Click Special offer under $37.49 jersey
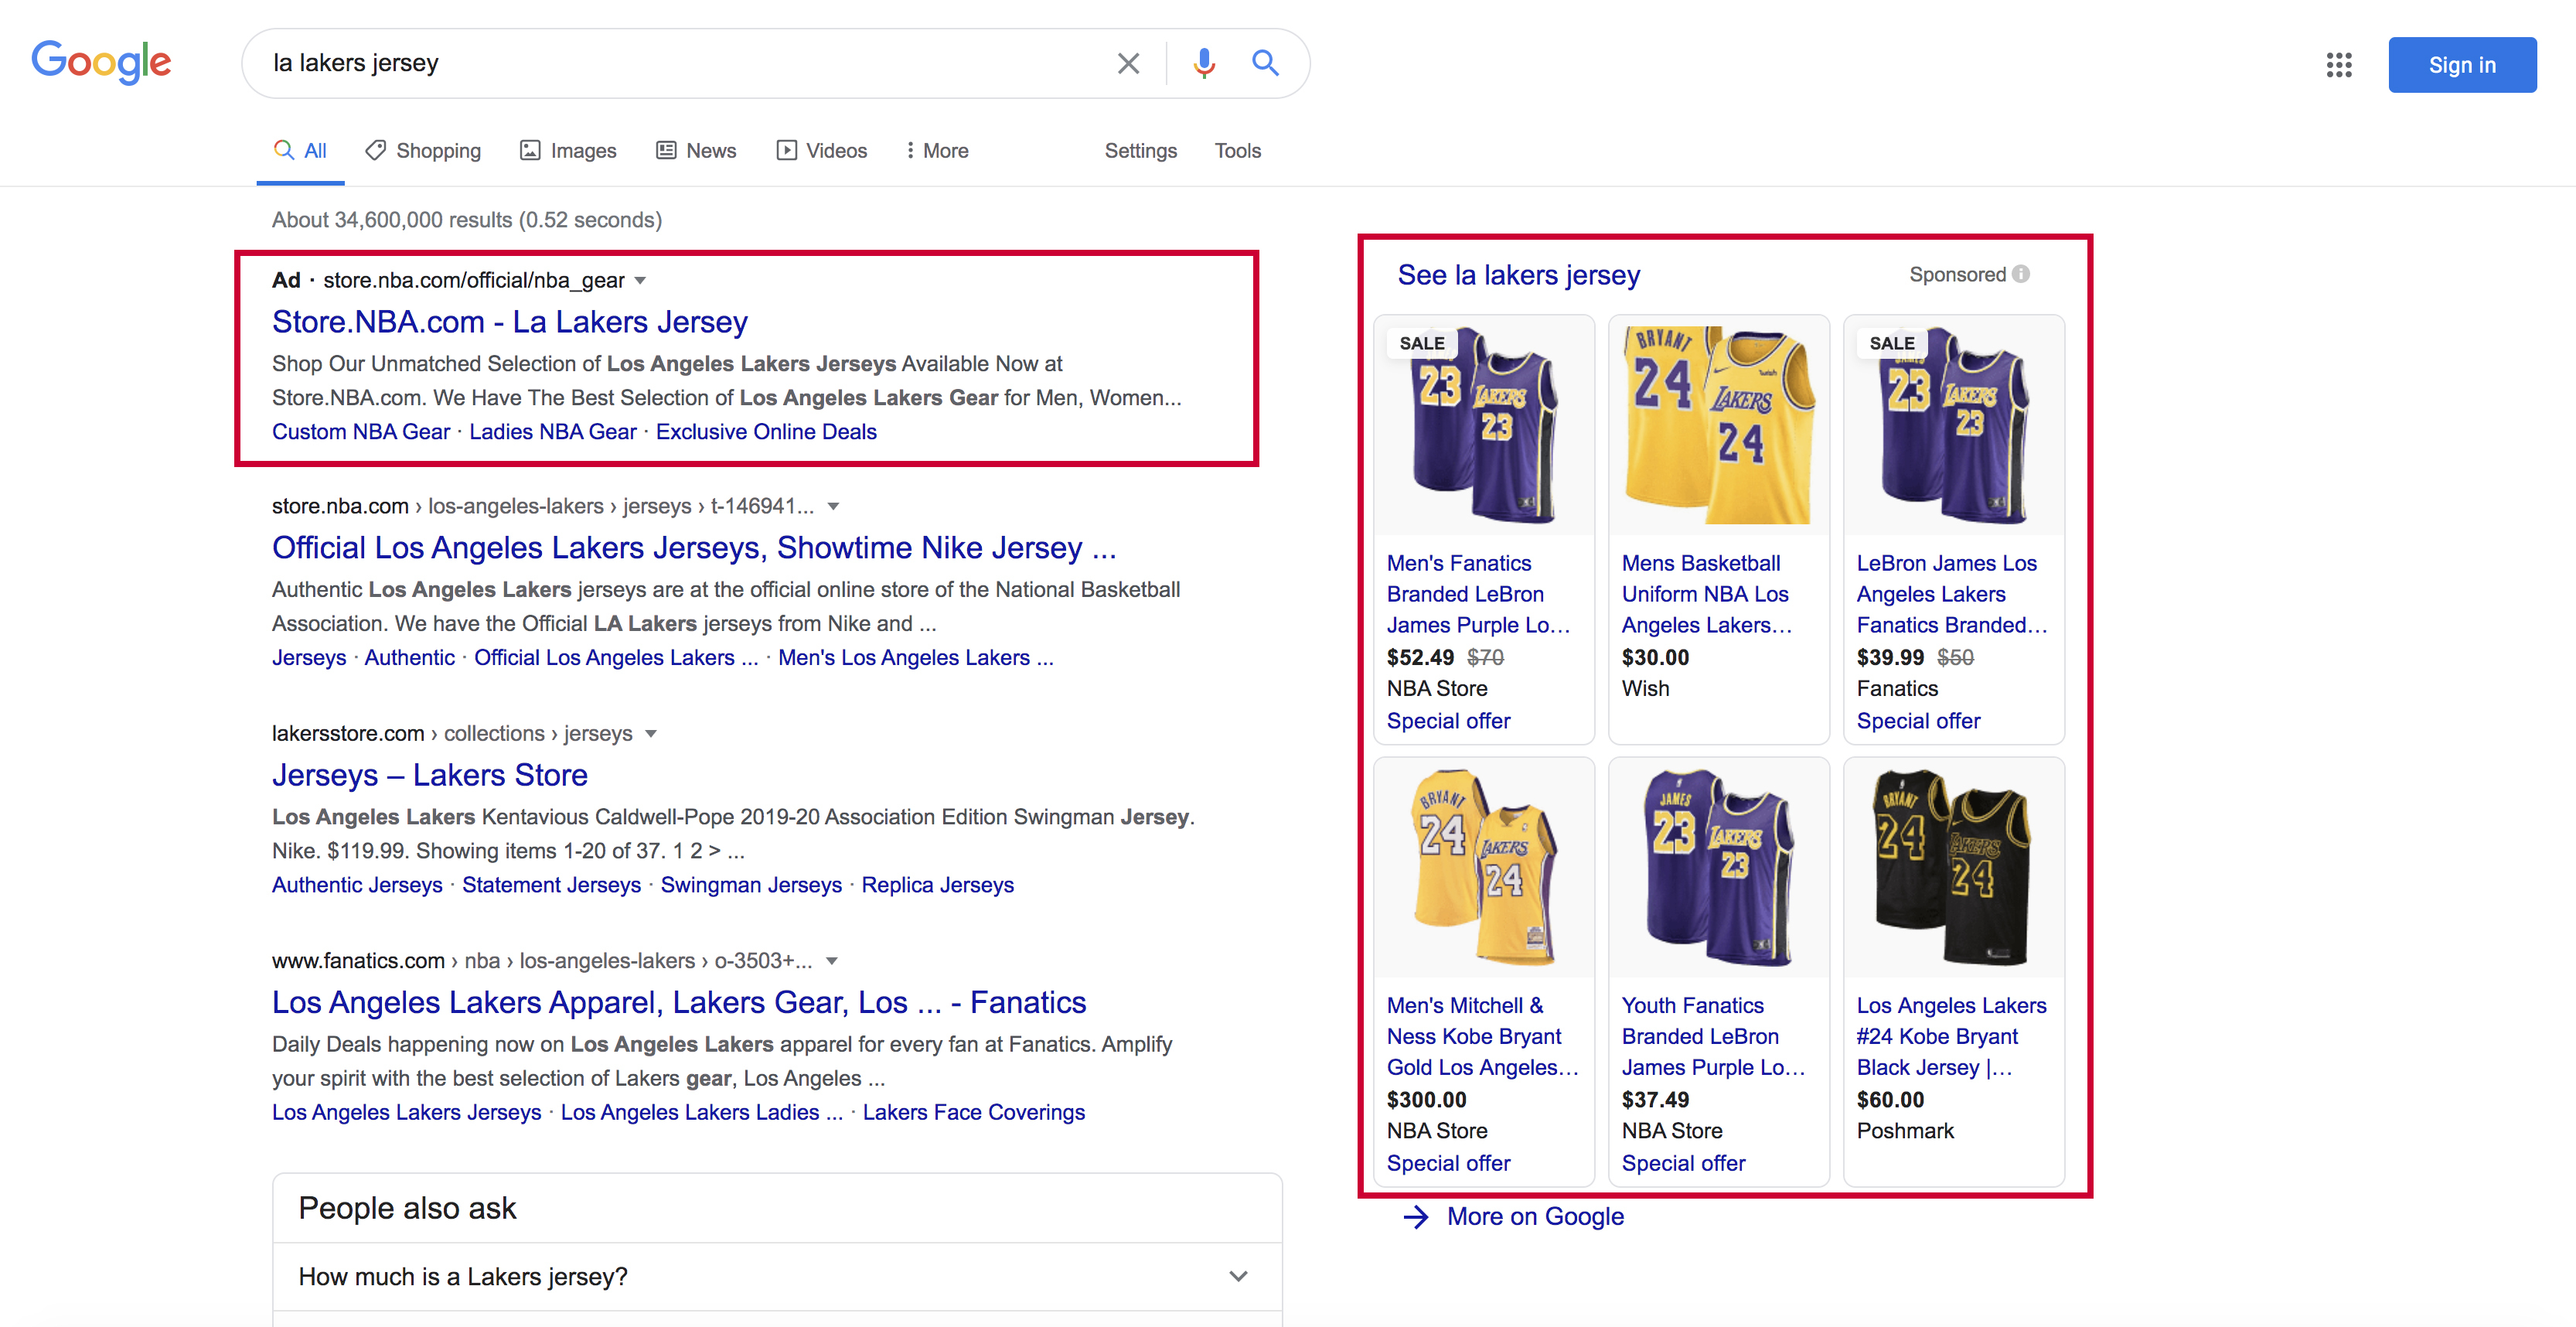Viewport: 2576px width, 1327px height. [1683, 1163]
